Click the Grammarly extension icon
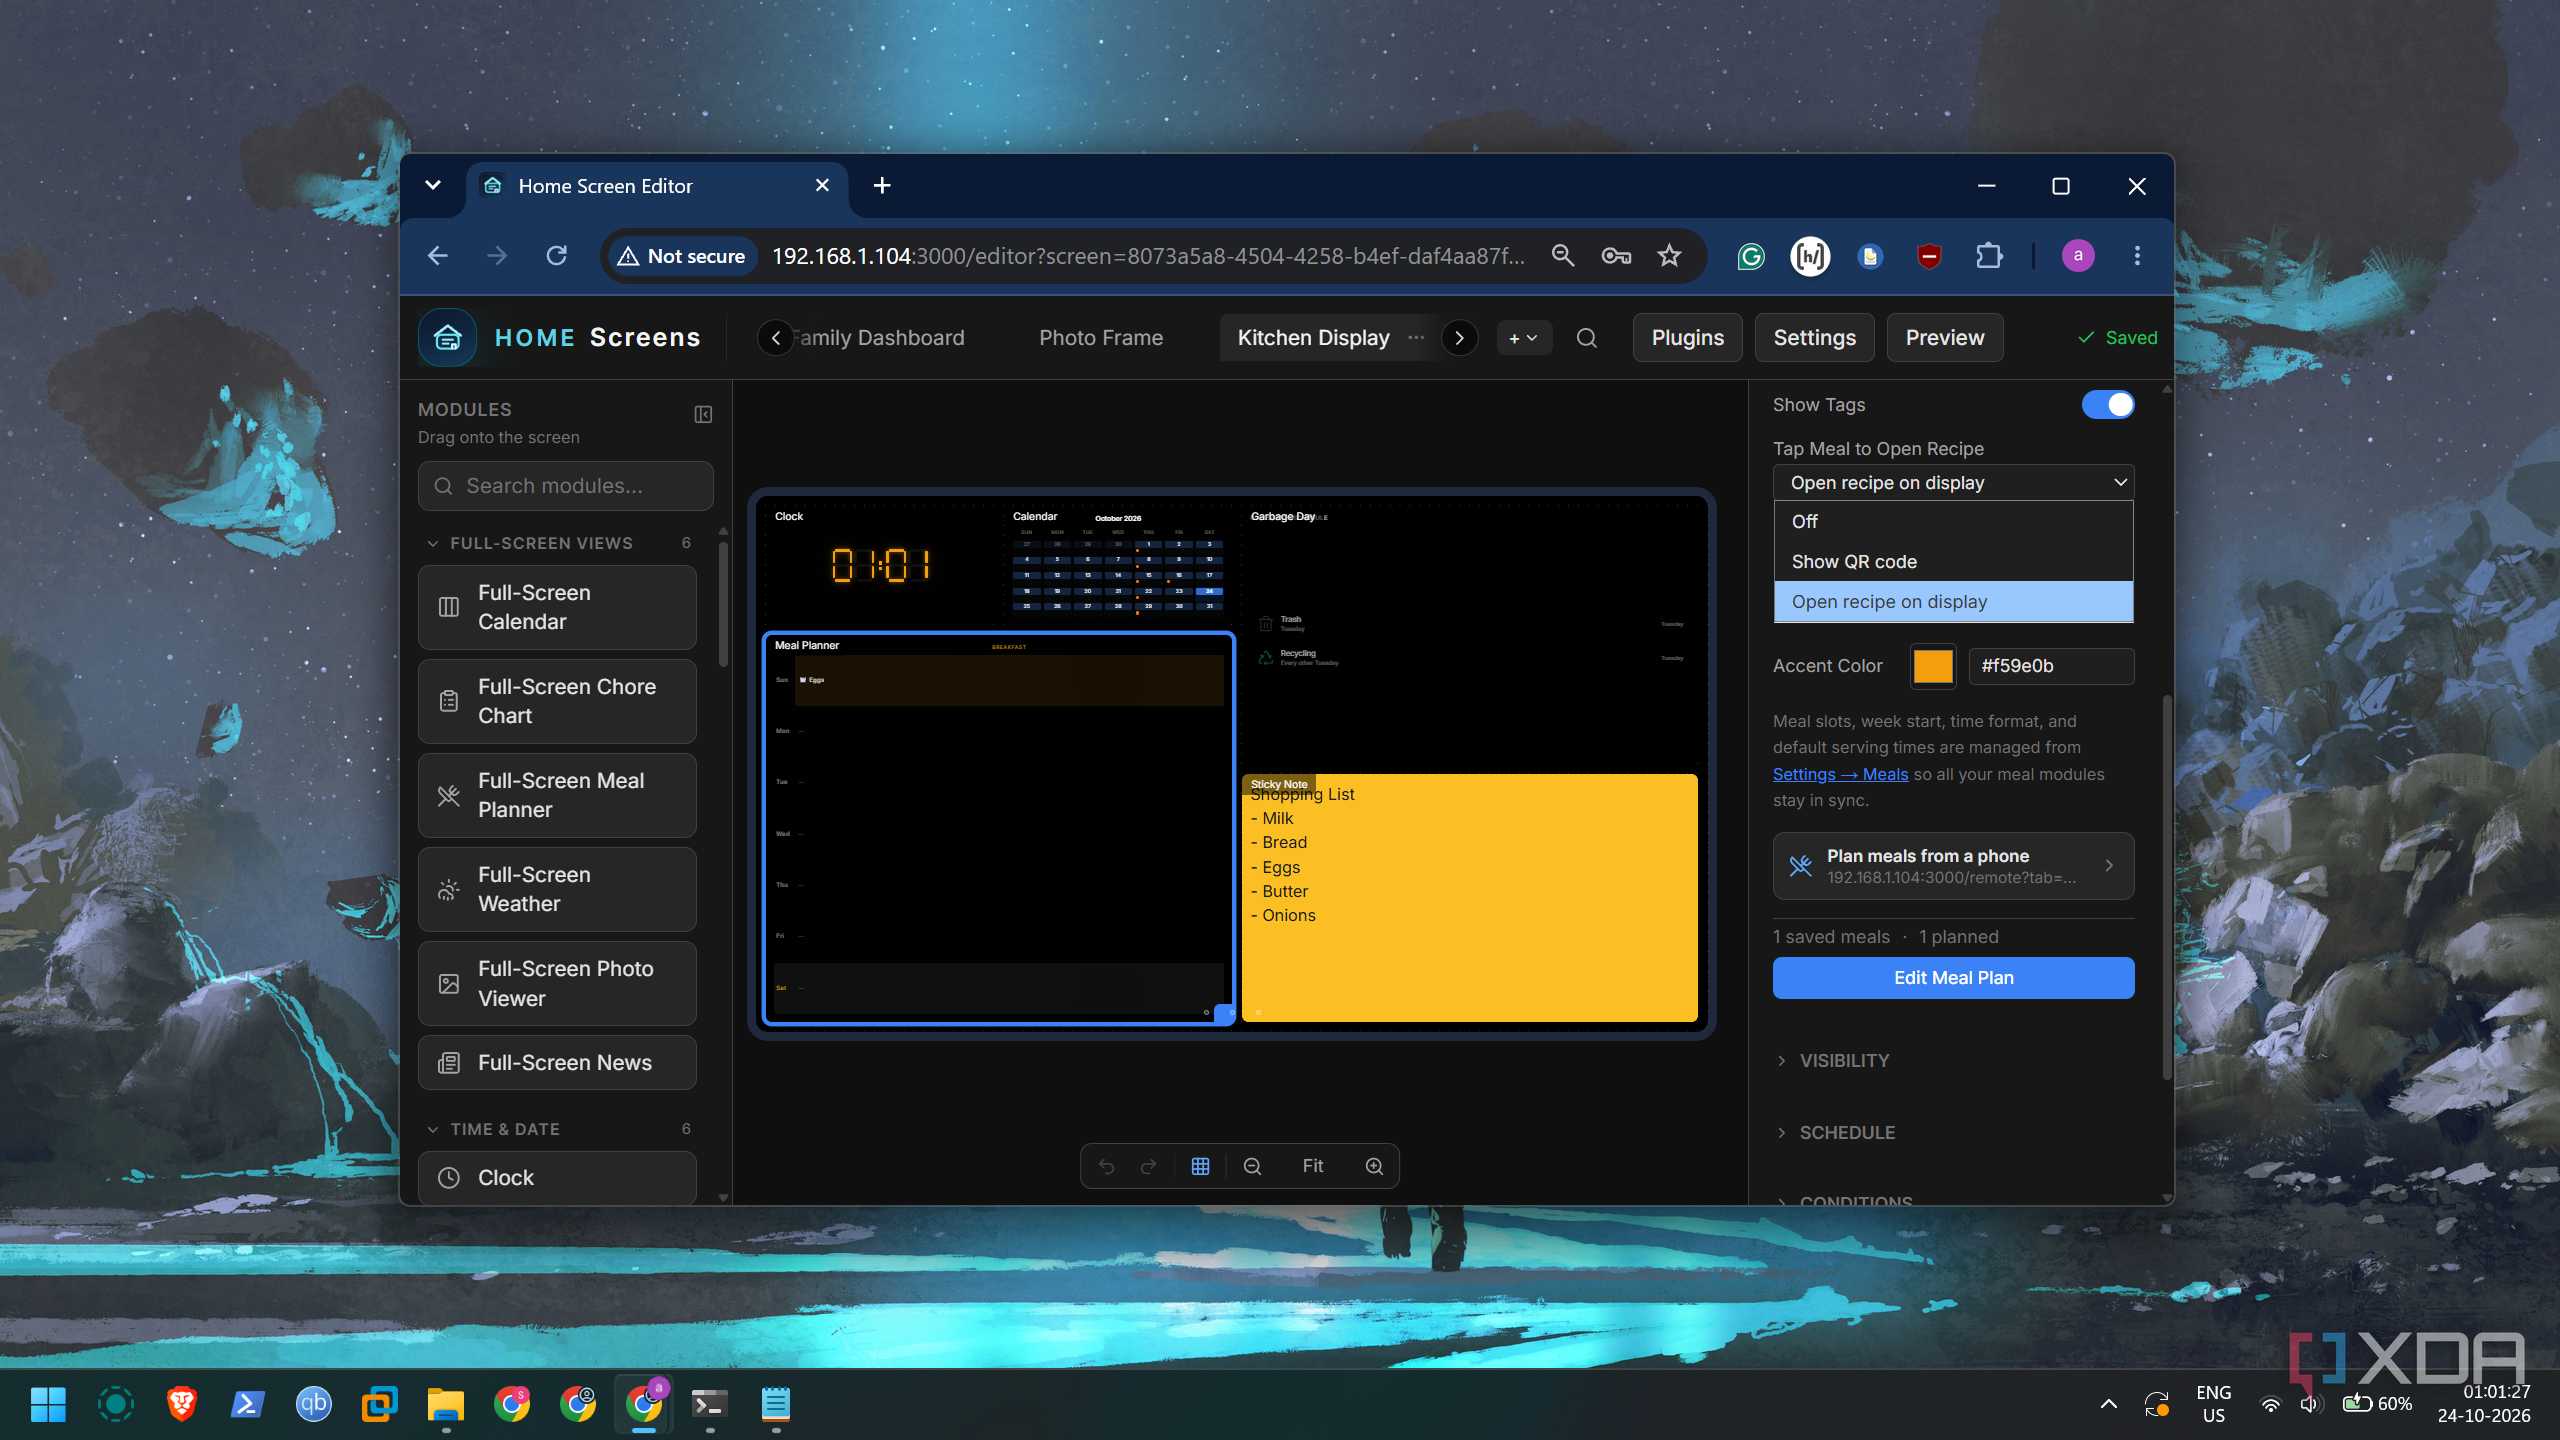 click(1750, 256)
